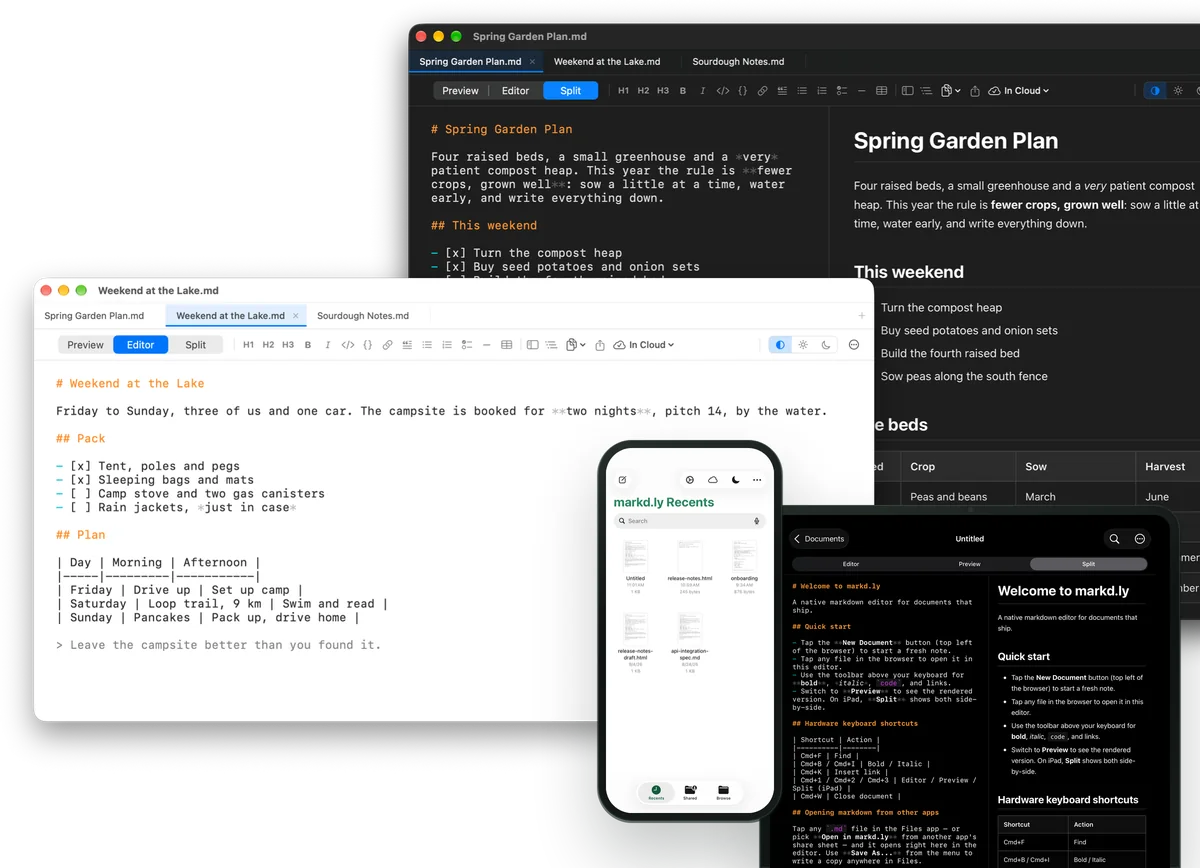The width and height of the screenshot is (1200, 868).
Task: Insert task list in Weekend at the Lake window
Action: [x=467, y=345]
